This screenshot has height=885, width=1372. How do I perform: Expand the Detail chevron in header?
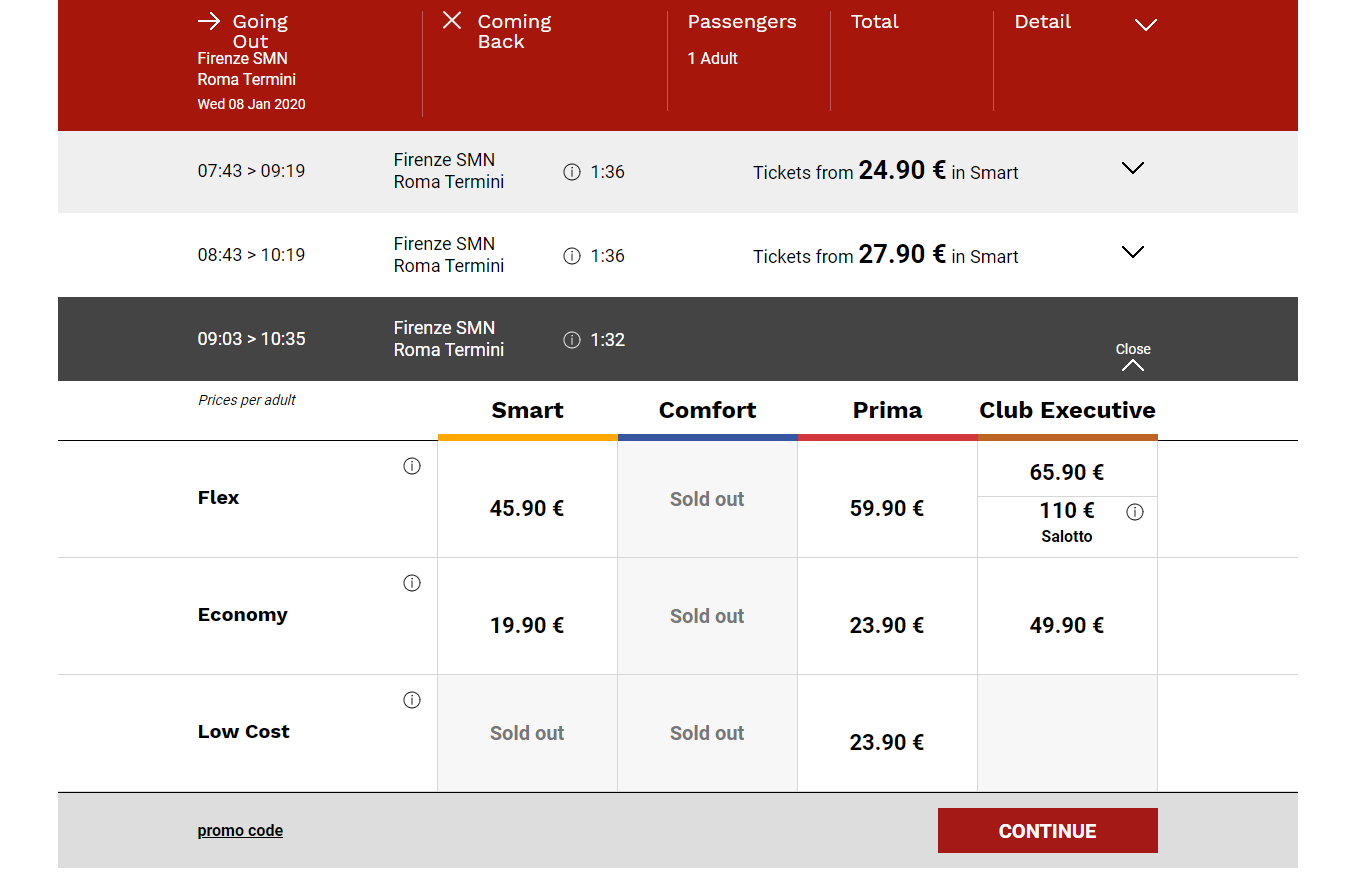[x=1146, y=25]
